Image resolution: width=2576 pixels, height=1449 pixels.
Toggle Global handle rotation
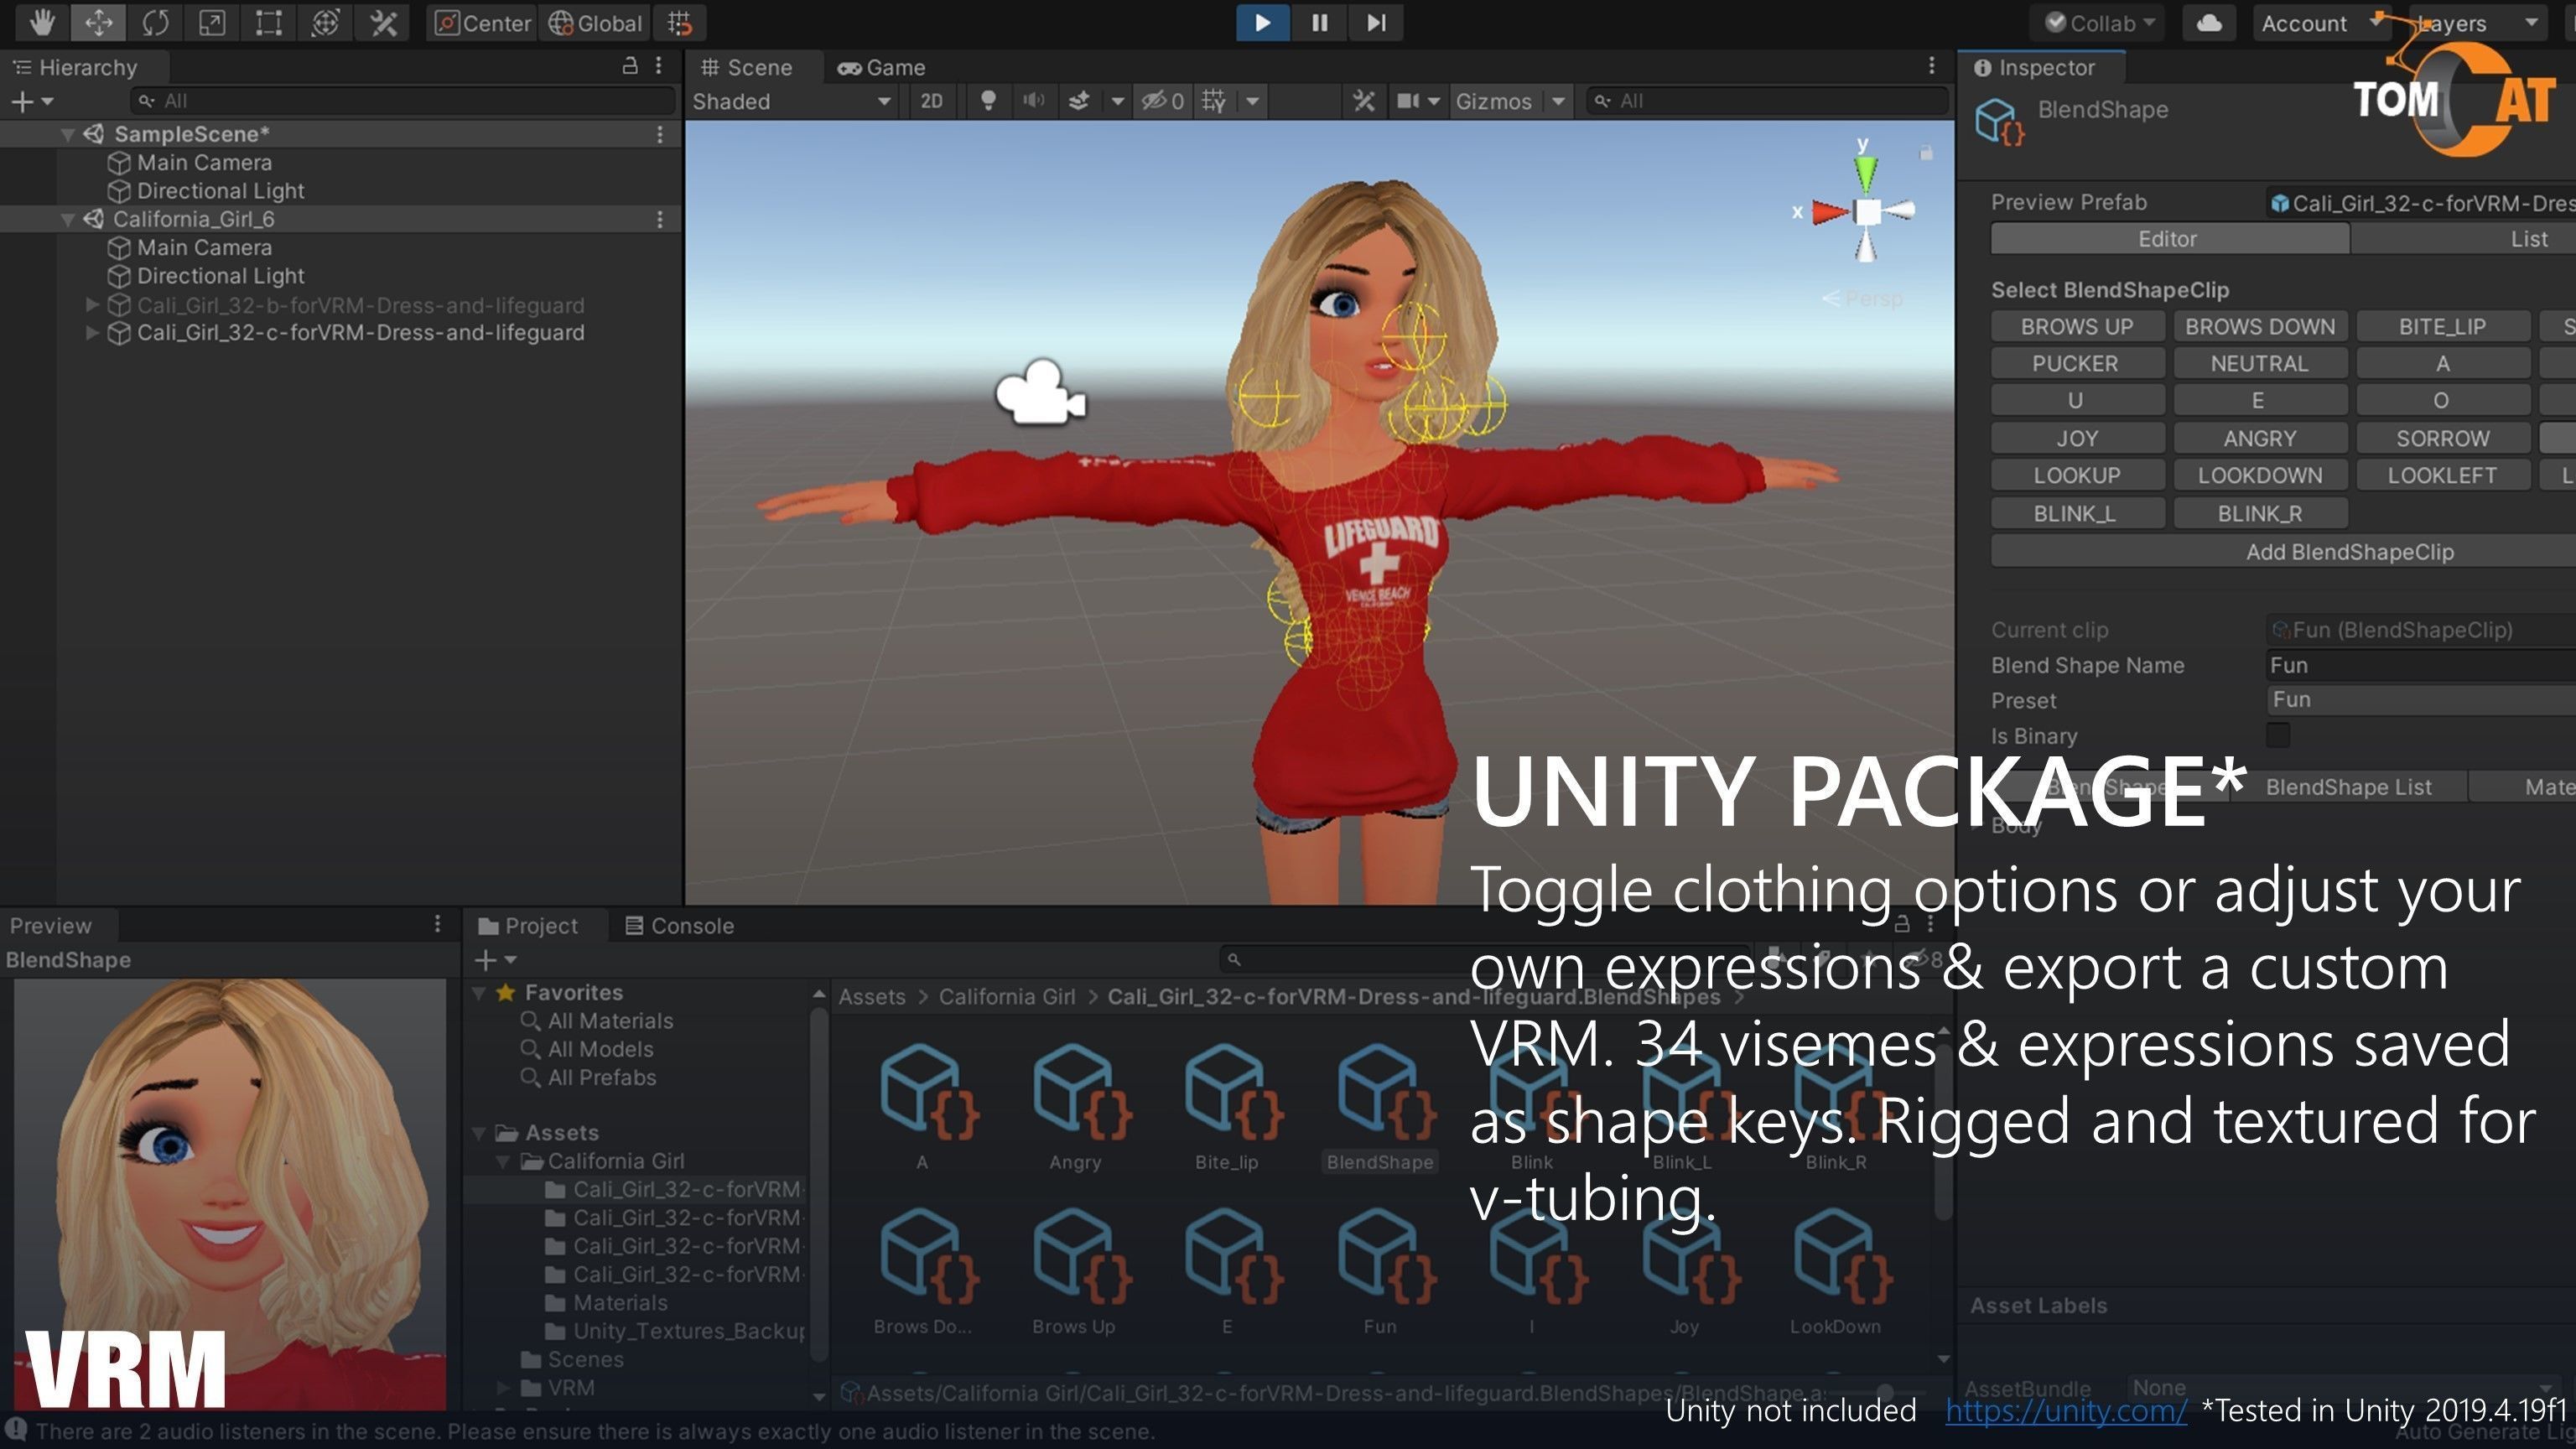(x=595, y=22)
